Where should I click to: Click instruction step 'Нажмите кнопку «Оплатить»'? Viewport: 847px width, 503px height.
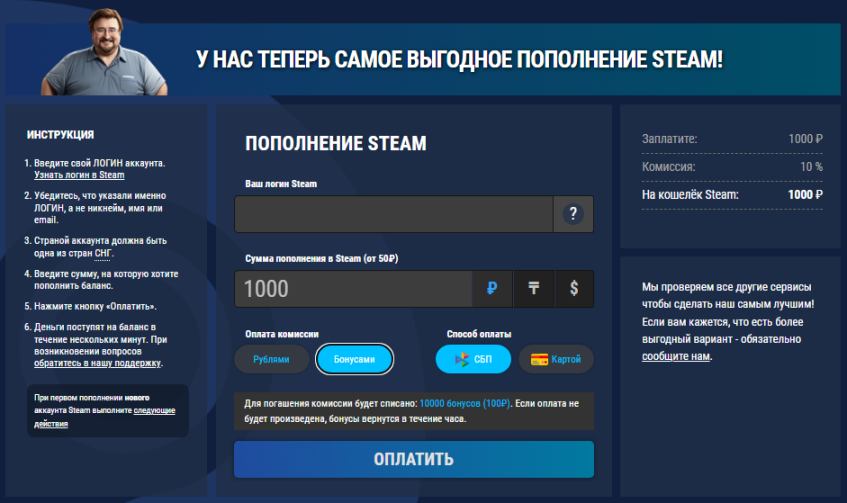[95, 306]
